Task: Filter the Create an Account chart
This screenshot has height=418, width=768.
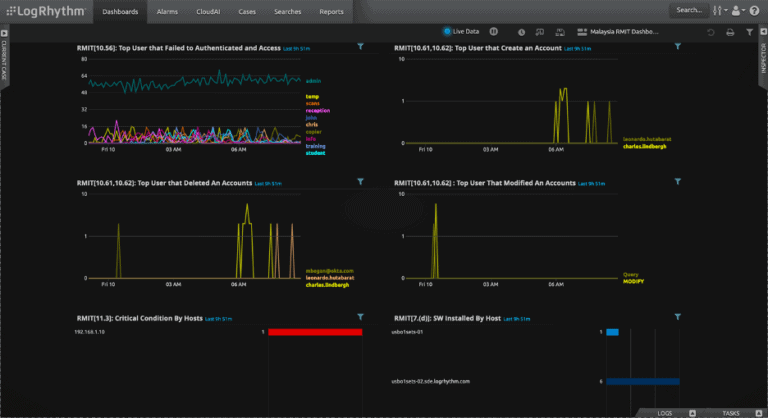Action: [x=677, y=47]
